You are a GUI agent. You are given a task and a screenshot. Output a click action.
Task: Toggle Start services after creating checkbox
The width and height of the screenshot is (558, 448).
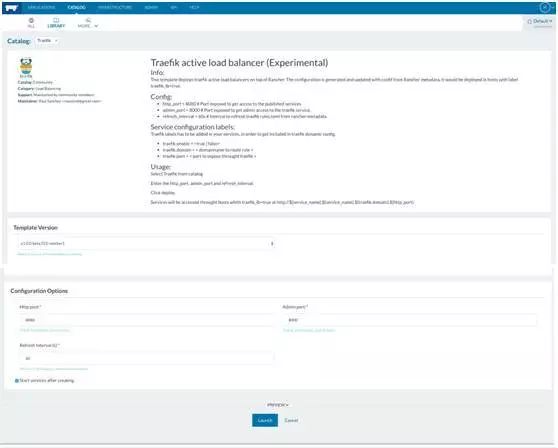pos(16,381)
